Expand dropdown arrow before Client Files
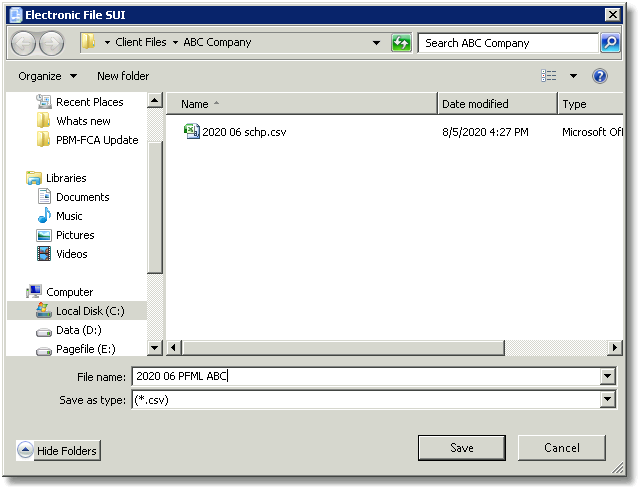641x491 pixels. click(107, 43)
